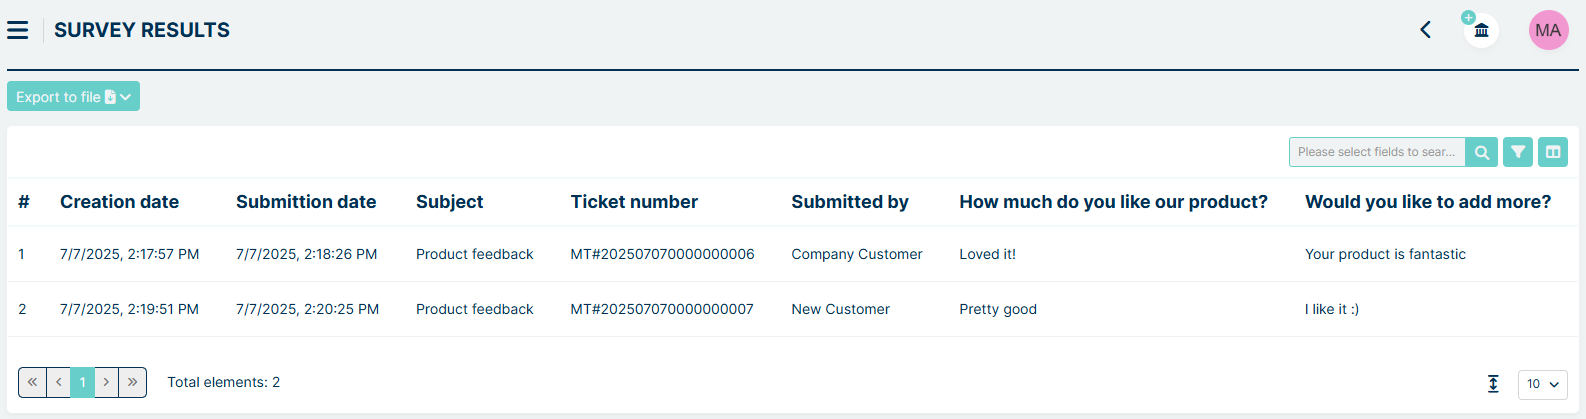Open the column chooser icon
Image resolution: width=1586 pixels, height=419 pixels.
pos(1553,152)
